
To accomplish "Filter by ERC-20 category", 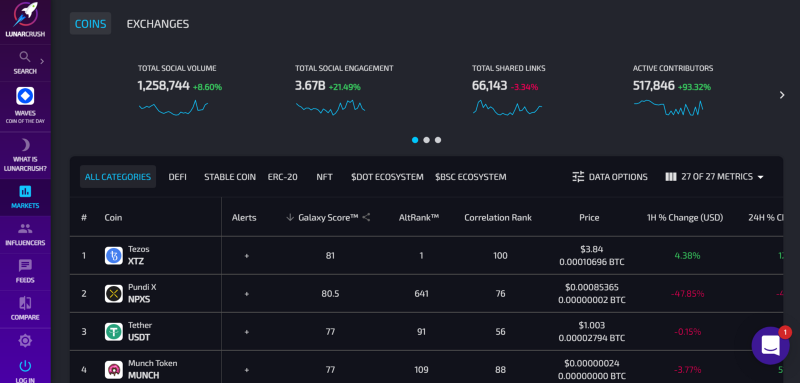I will [x=283, y=177].
